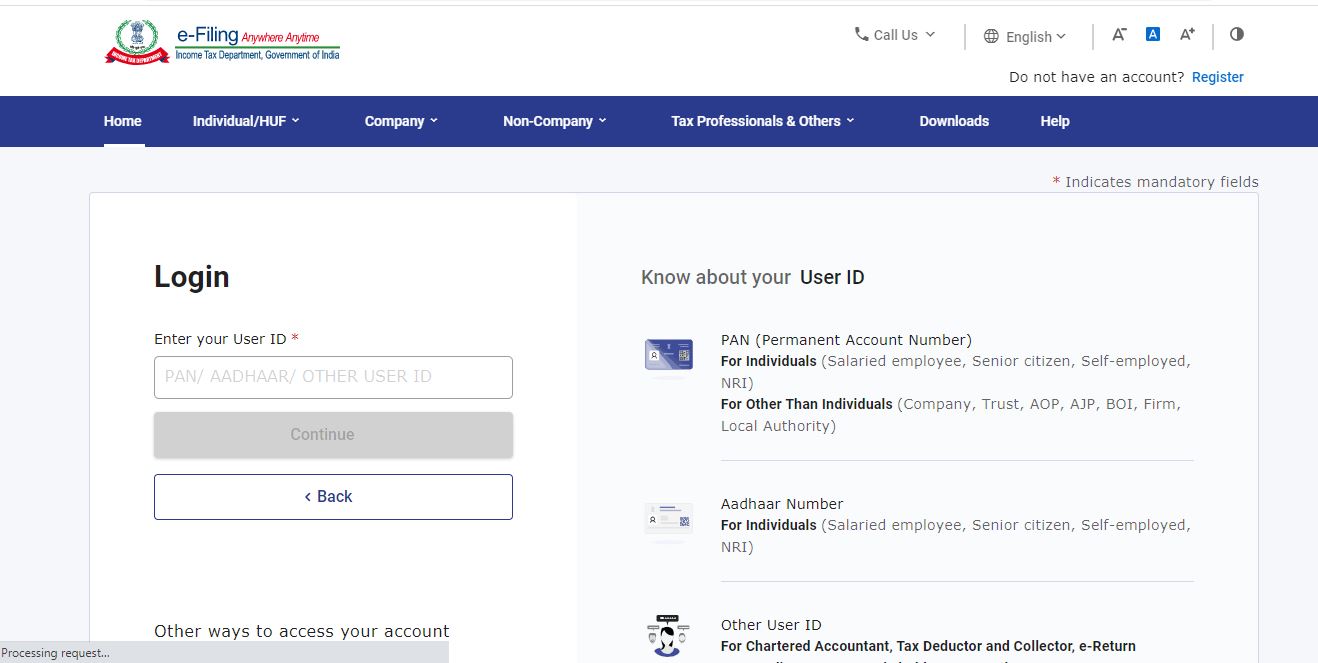Image resolution: width=1318 pixels, height=663 pixels.
Task: Select the default font size icon
Action: pos(1152,33)
